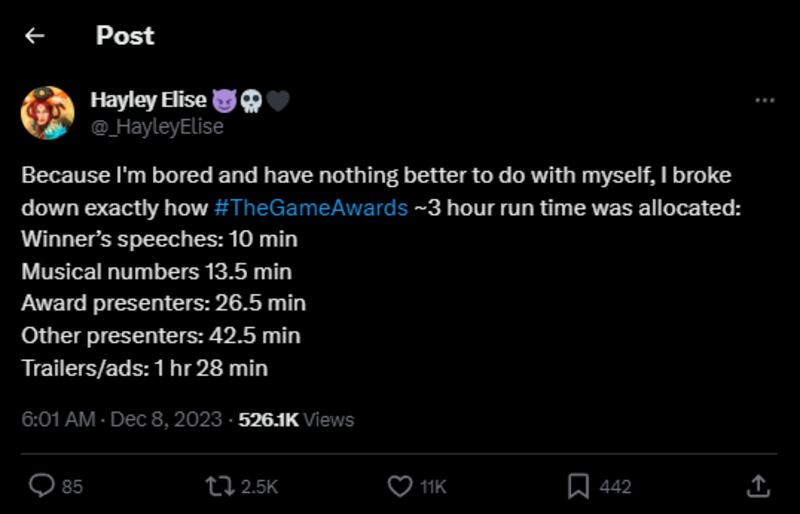View the 526.1K Views analytics

point(296,420)
